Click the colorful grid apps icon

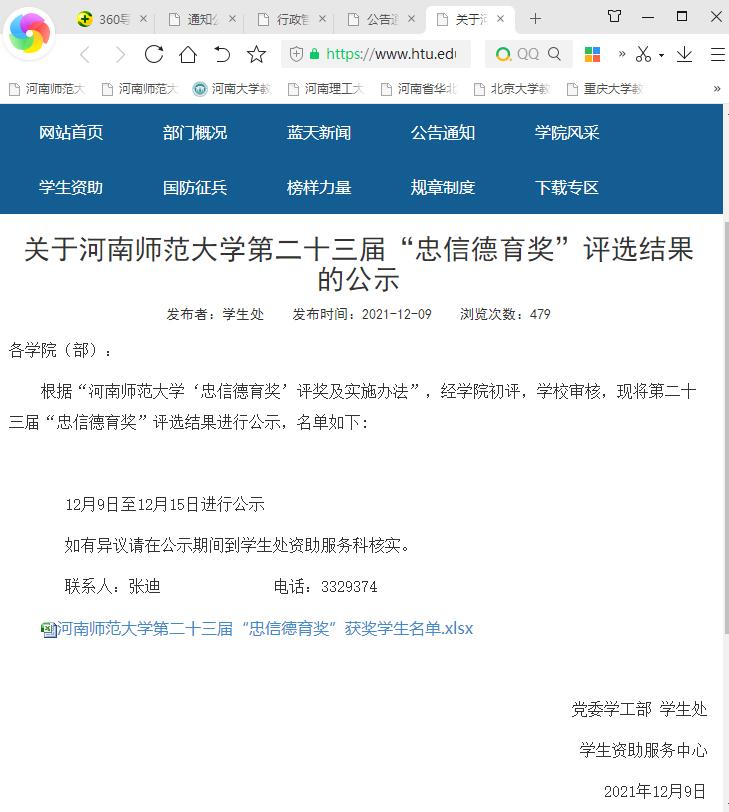593,54
